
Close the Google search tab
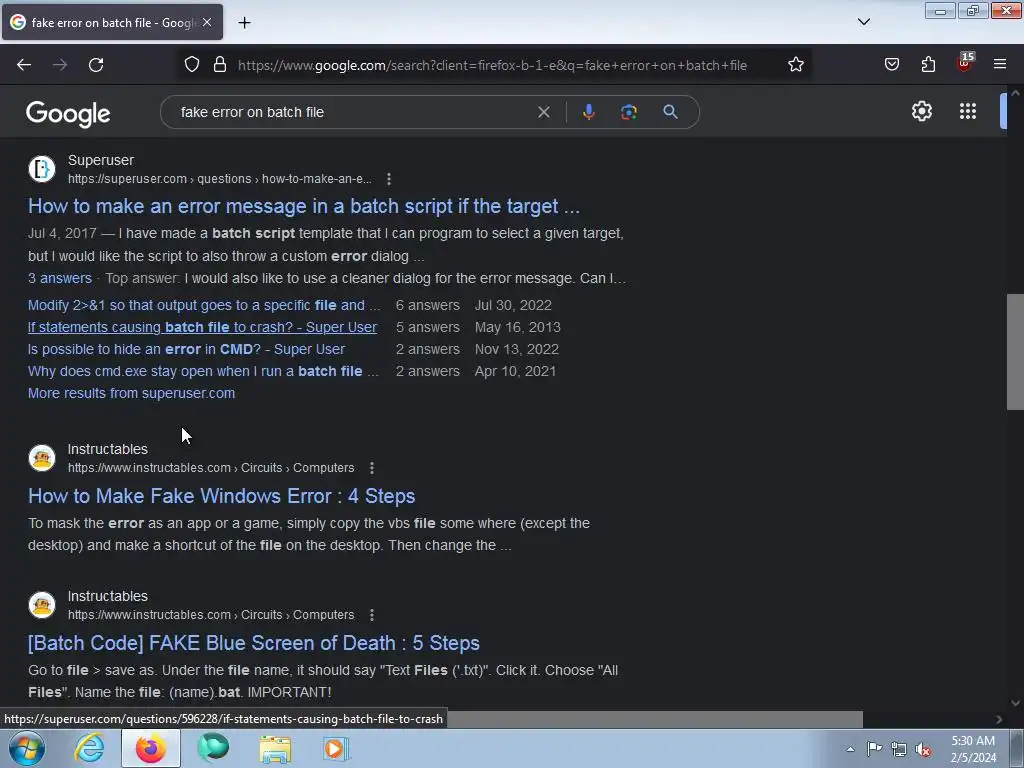point(207,22)
